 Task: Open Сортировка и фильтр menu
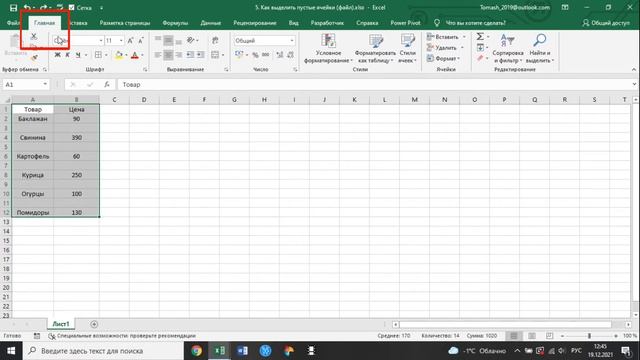508,49
